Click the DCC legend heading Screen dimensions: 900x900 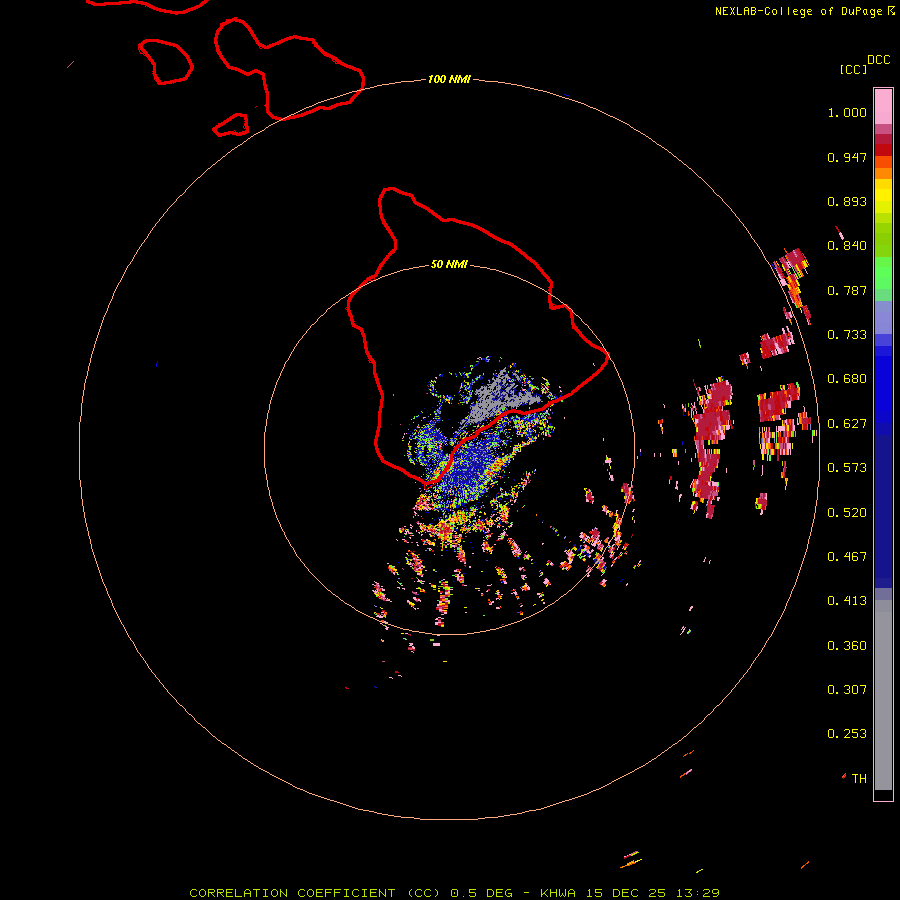(x=878, y=60)
